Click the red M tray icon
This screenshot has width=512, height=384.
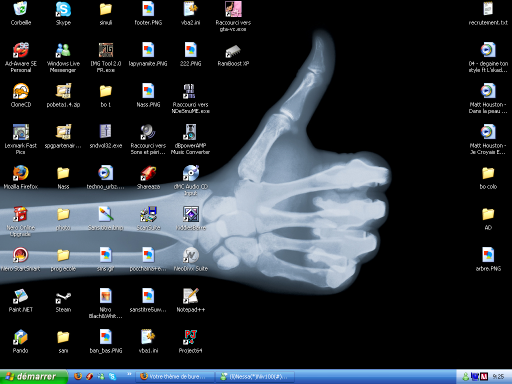click(x=484, y=377)
